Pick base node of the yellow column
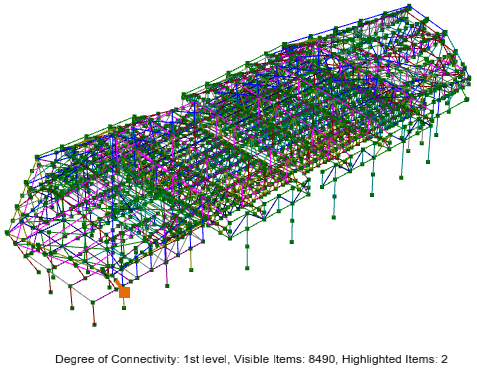 click(x=191, y=269)
